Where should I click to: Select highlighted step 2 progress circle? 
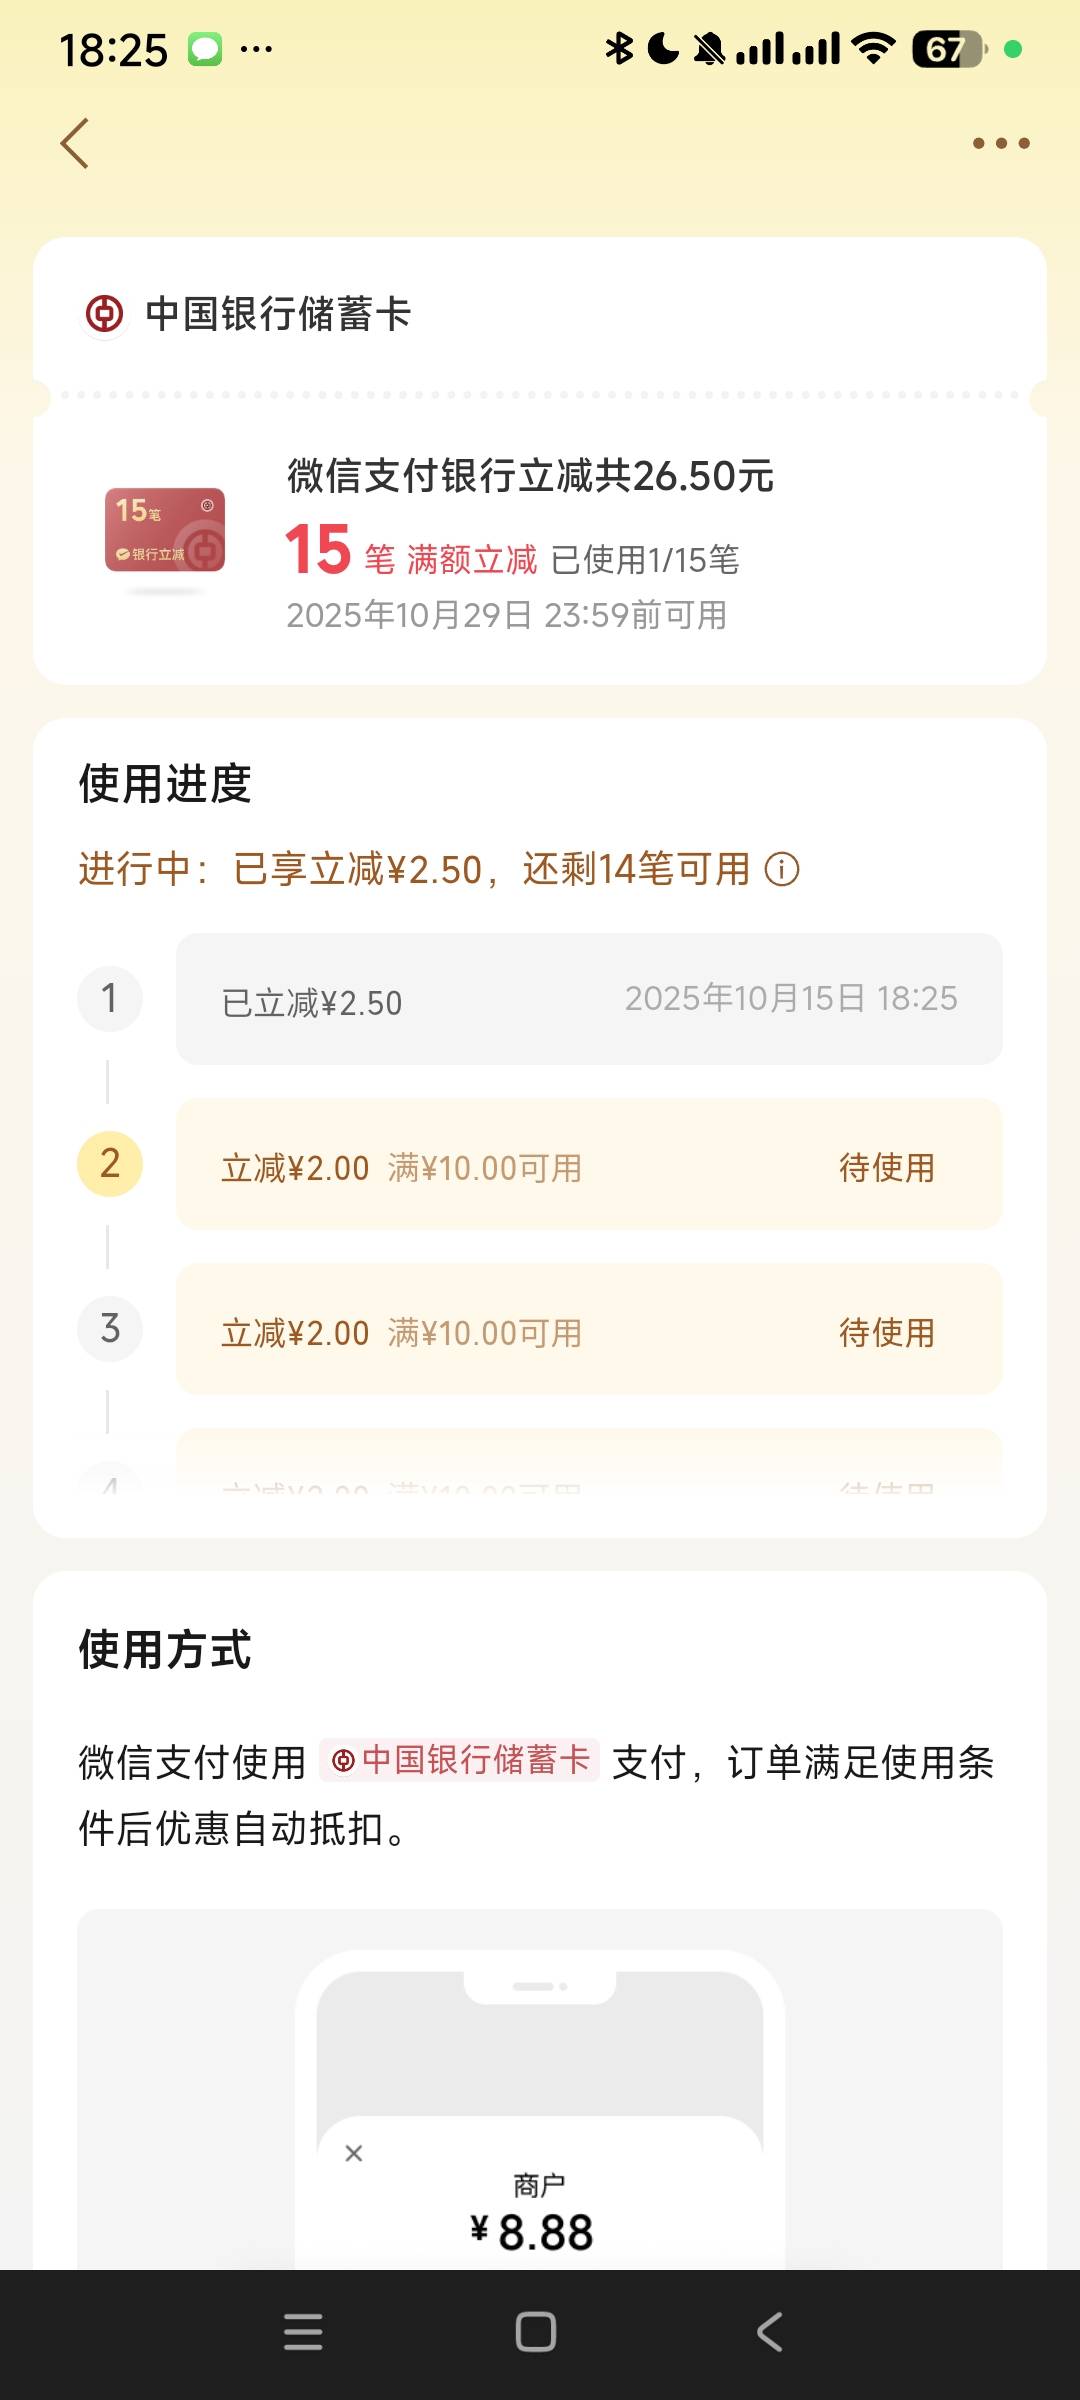(x=110, y=1163)
